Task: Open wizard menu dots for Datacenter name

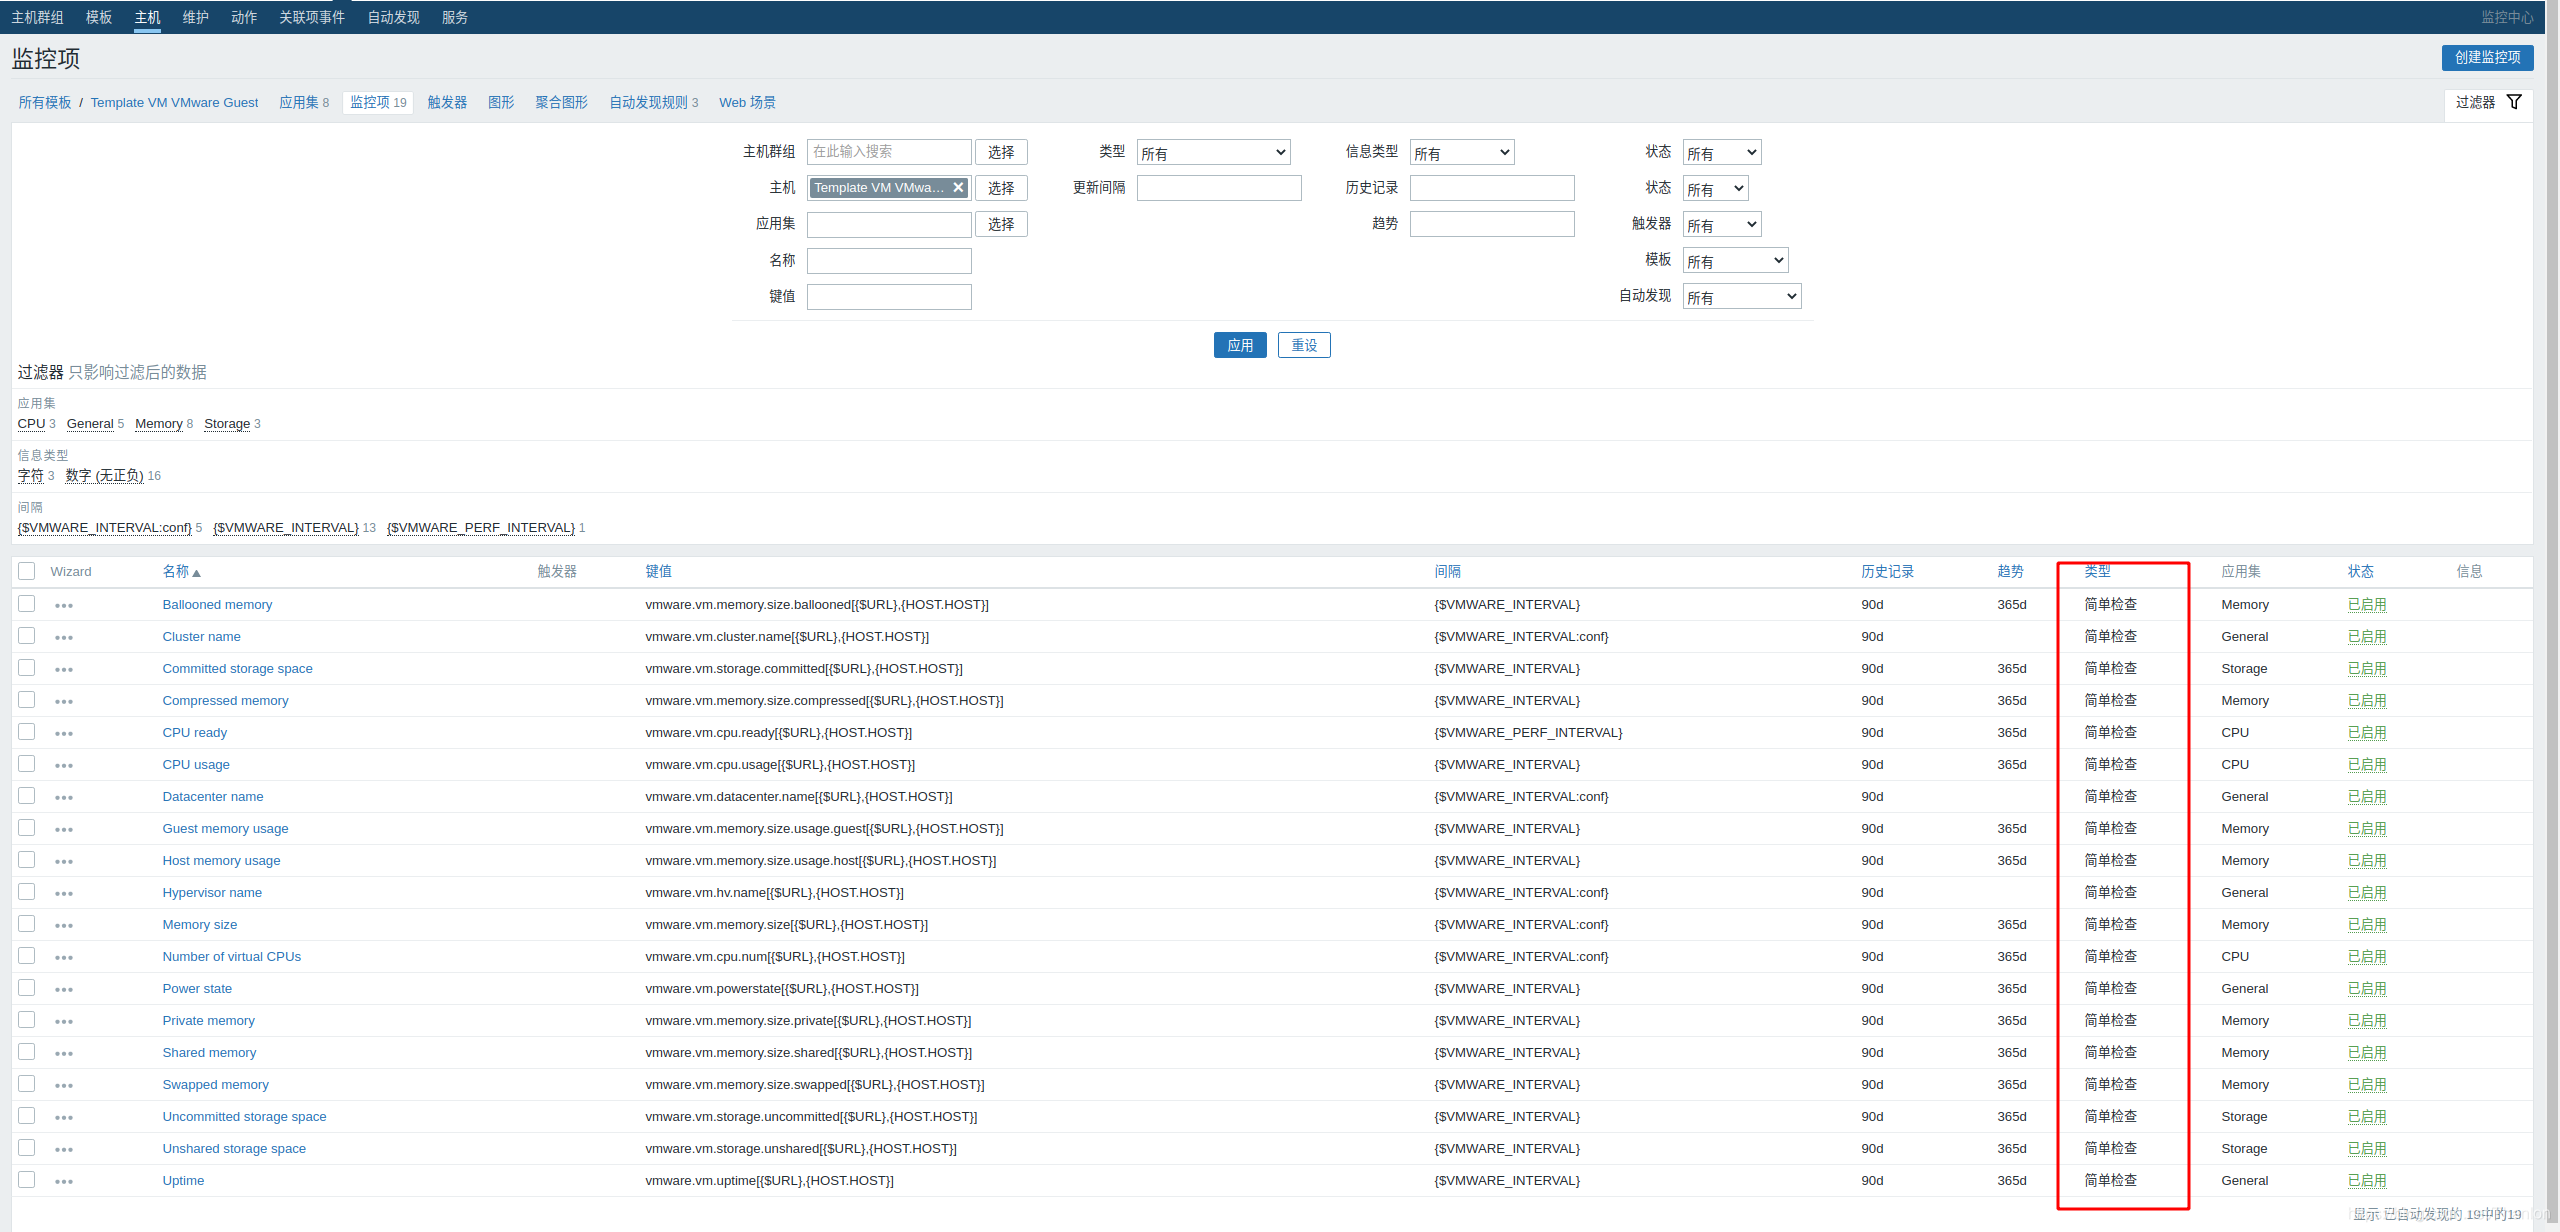Action: (64, 798)
